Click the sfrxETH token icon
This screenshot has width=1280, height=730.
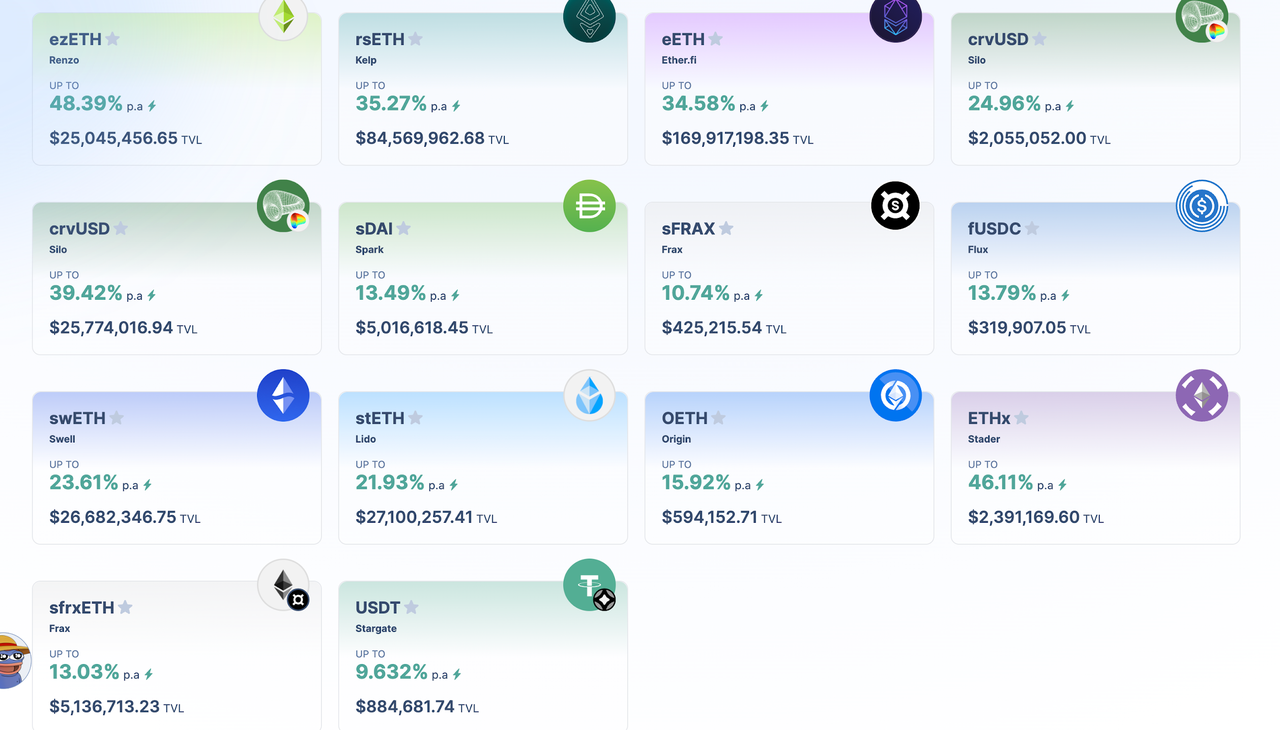[x=284, y=585]
